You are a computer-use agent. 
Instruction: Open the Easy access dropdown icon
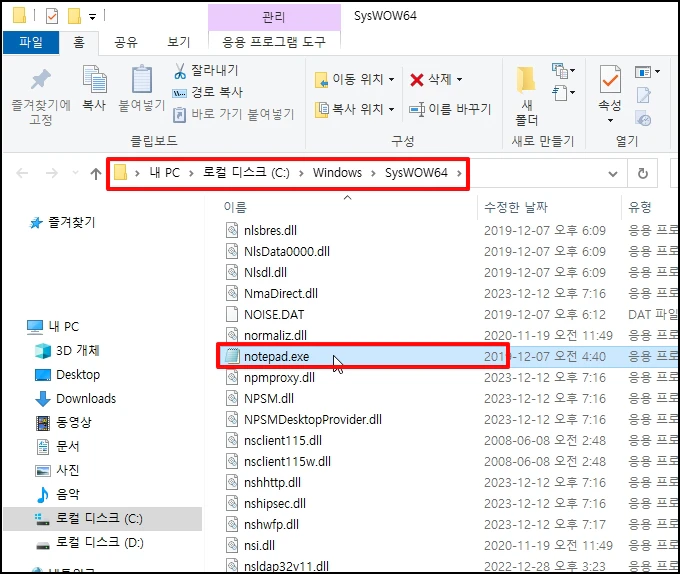(563, 92)
